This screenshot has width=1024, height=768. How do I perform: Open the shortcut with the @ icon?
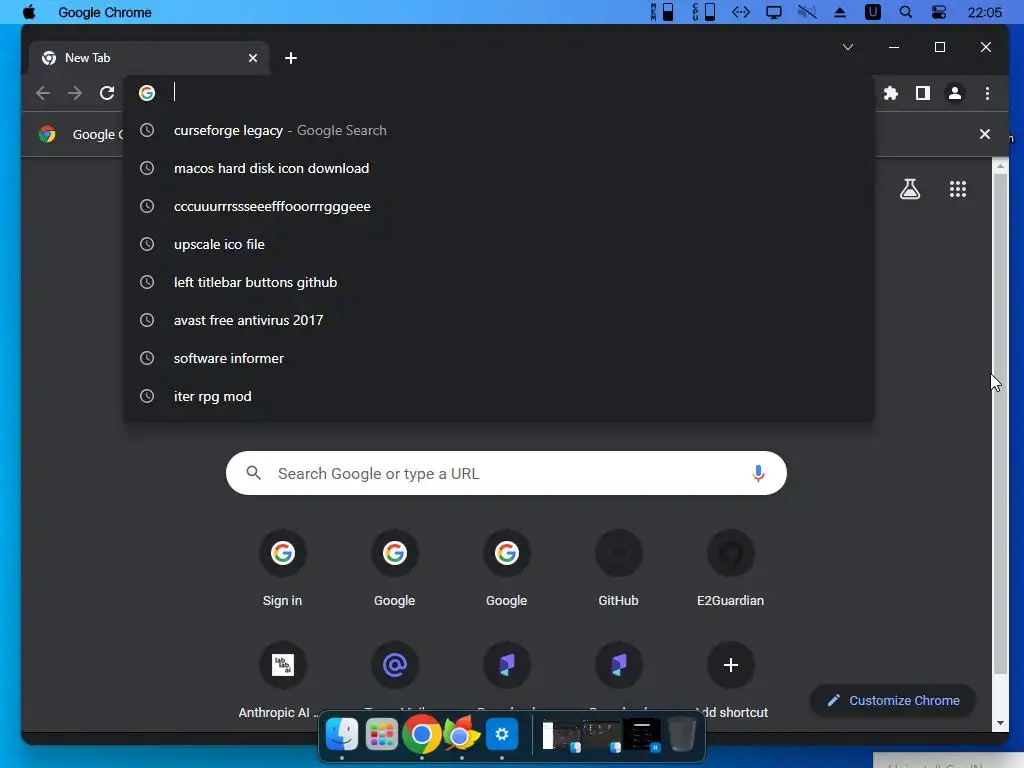[x=394, y=666]
